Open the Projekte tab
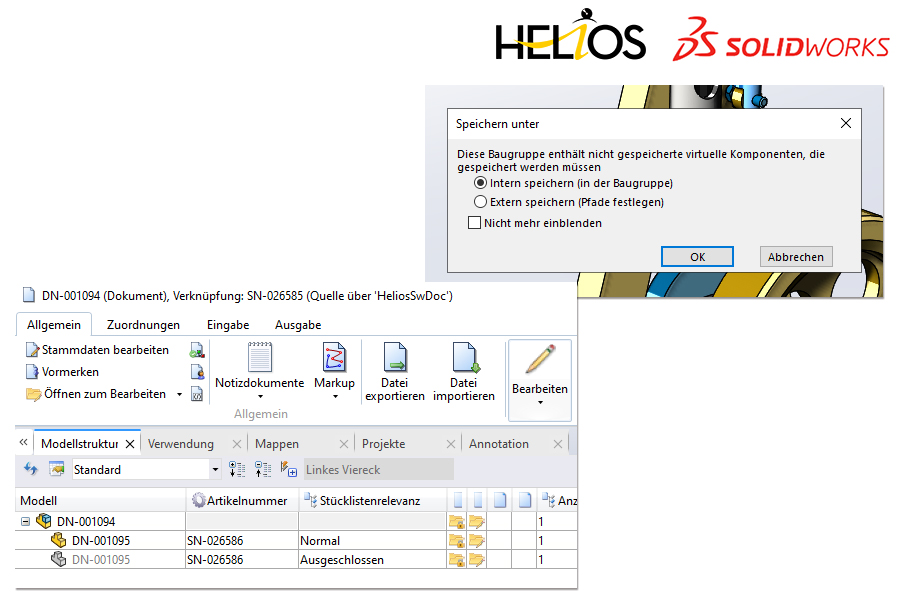Screen dimensions: 900x600 [x=383, y=444]
